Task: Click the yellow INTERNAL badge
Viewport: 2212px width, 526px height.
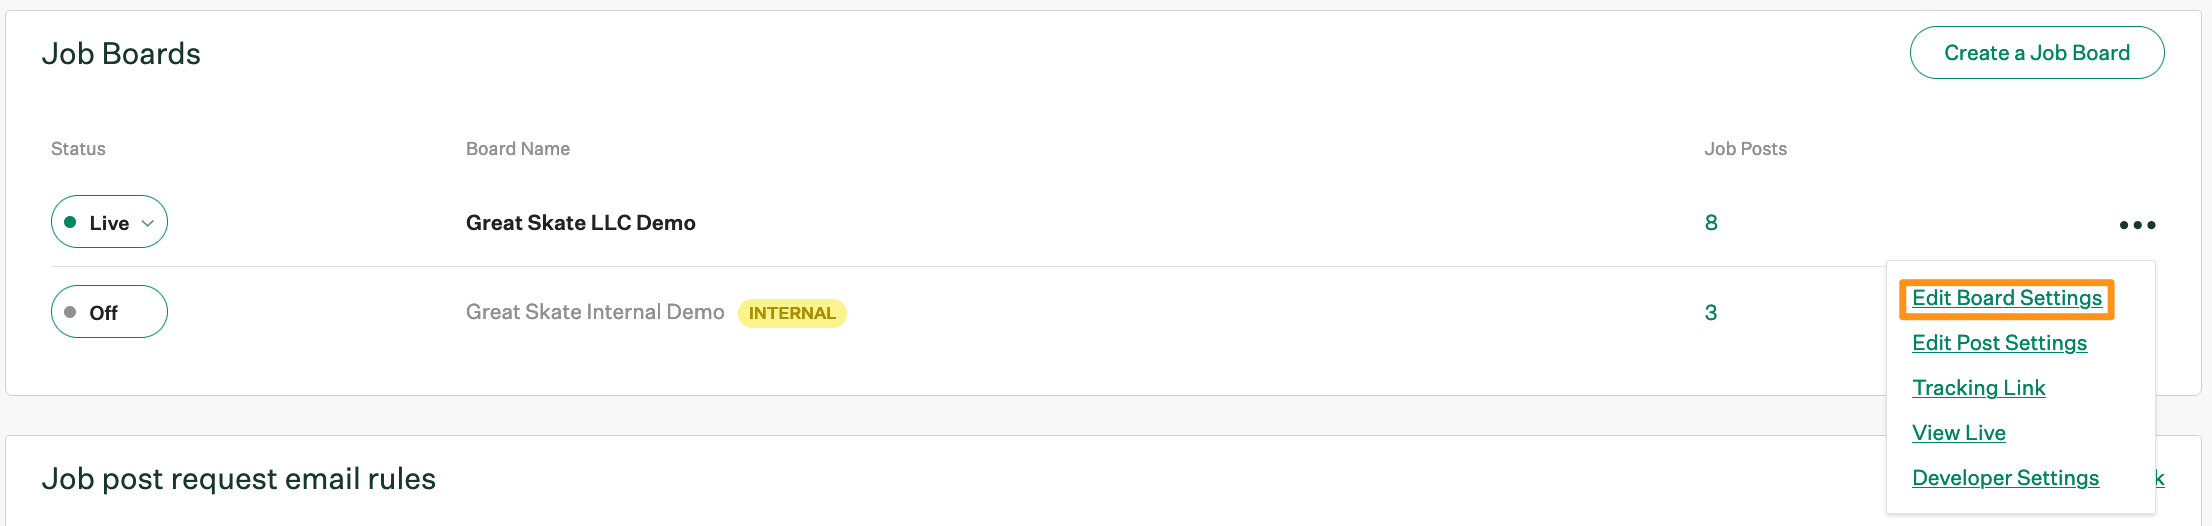Action: (792, 313)
